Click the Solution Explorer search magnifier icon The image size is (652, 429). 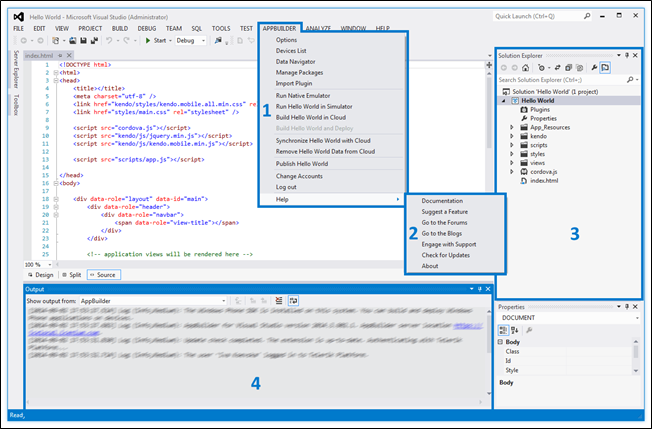[x=630, y=79]
